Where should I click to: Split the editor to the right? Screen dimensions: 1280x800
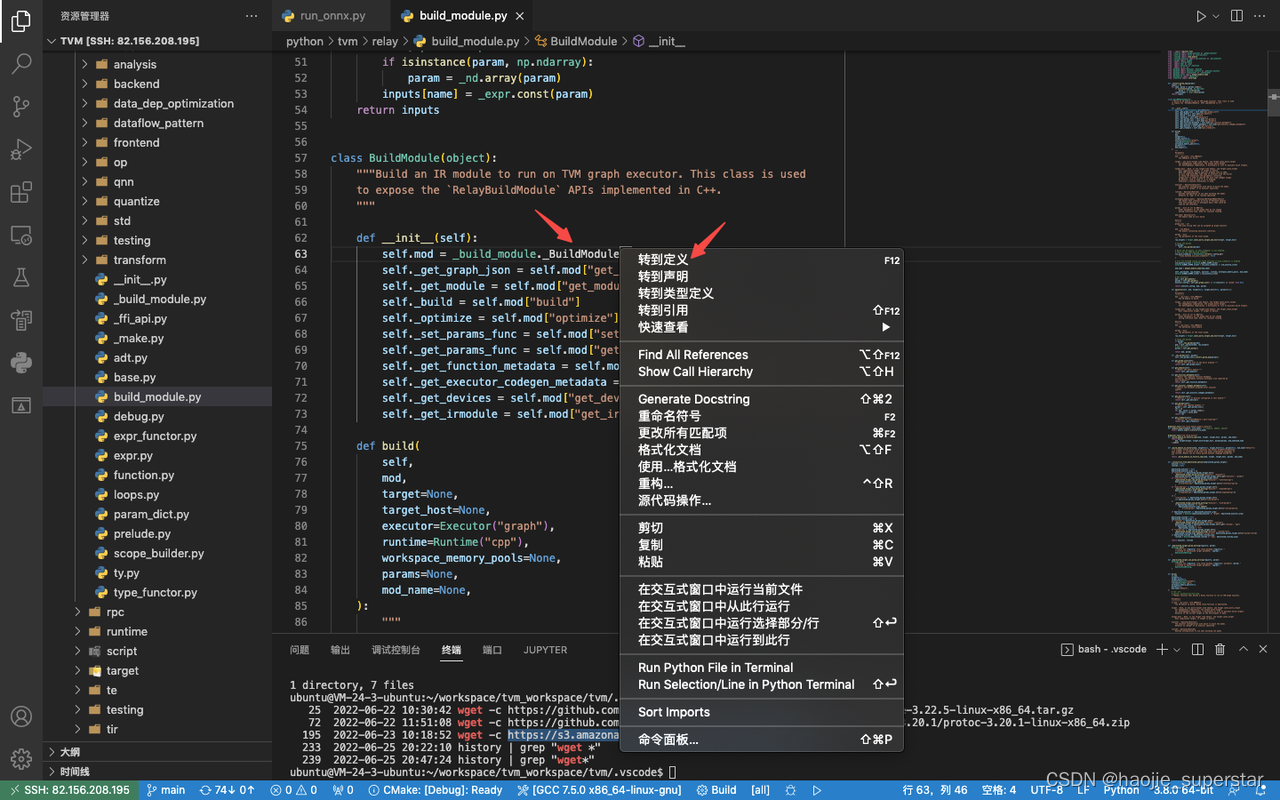click(1237, 16)
